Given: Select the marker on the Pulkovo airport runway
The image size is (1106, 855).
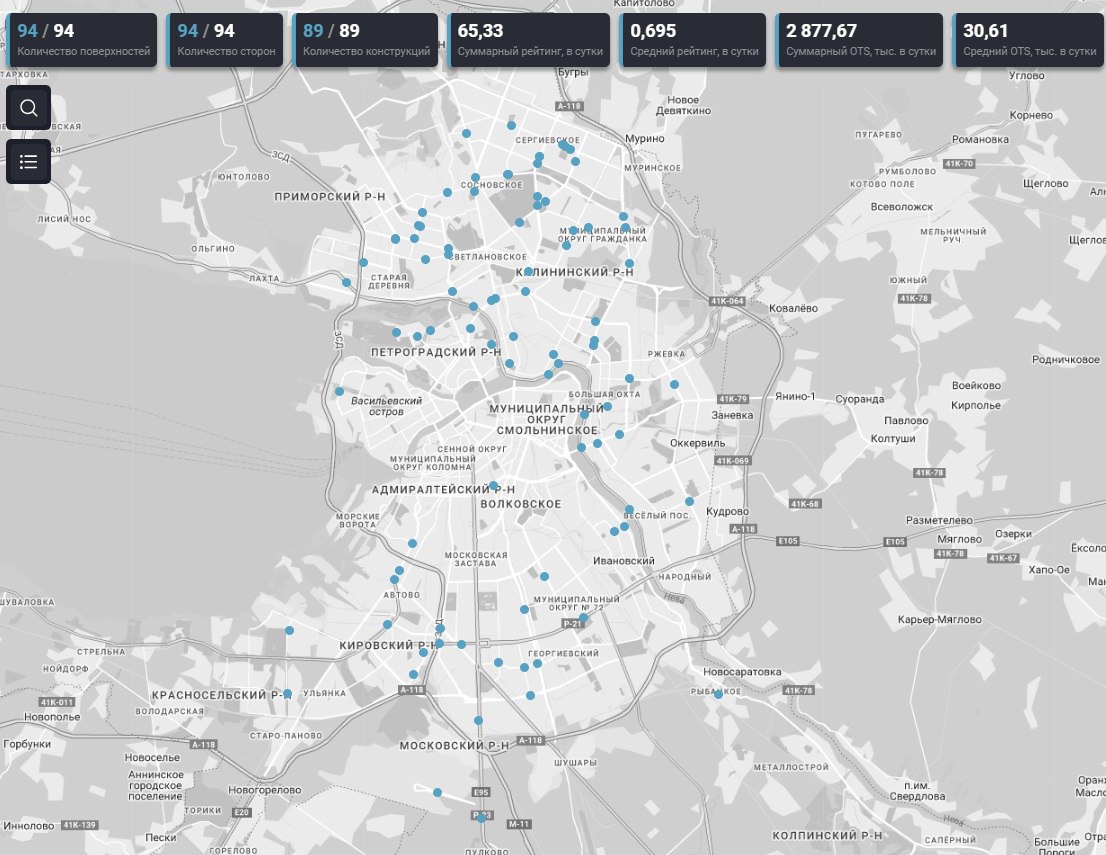Looking at the screenshot, I should (437, 792).
